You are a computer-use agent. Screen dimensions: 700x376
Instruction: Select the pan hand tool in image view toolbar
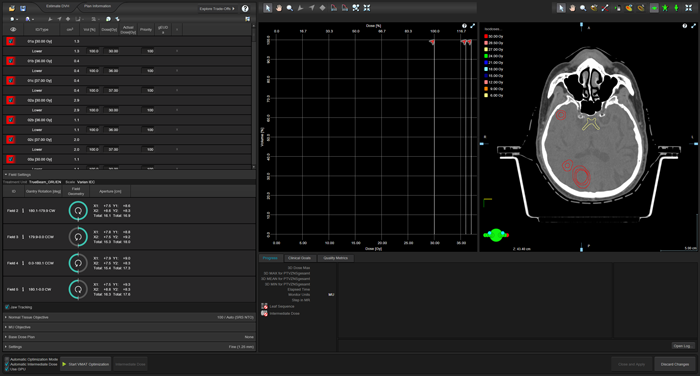[x=572, y=8]
